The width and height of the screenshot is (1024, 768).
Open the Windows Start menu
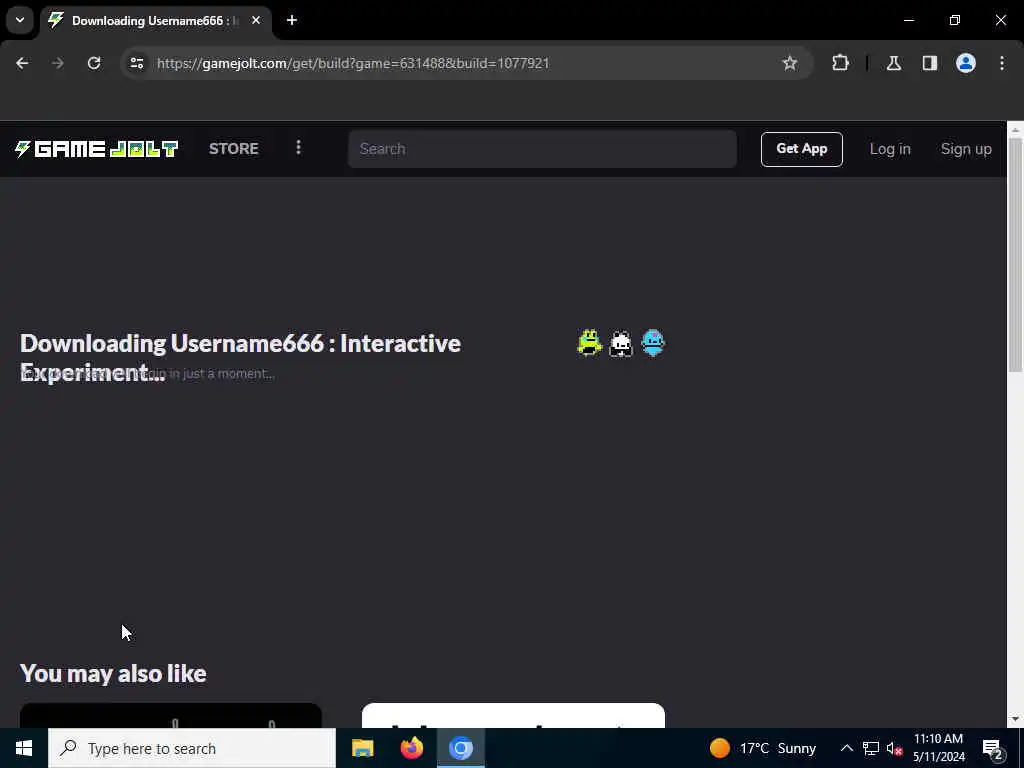click(24, 748)
